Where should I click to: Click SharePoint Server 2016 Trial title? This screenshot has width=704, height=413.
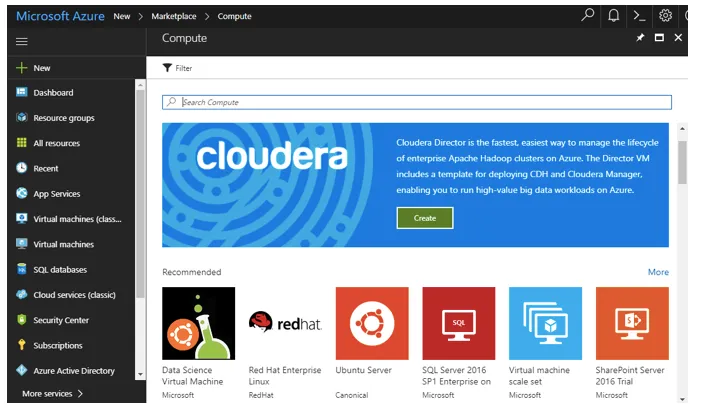[x=630, y=376]
